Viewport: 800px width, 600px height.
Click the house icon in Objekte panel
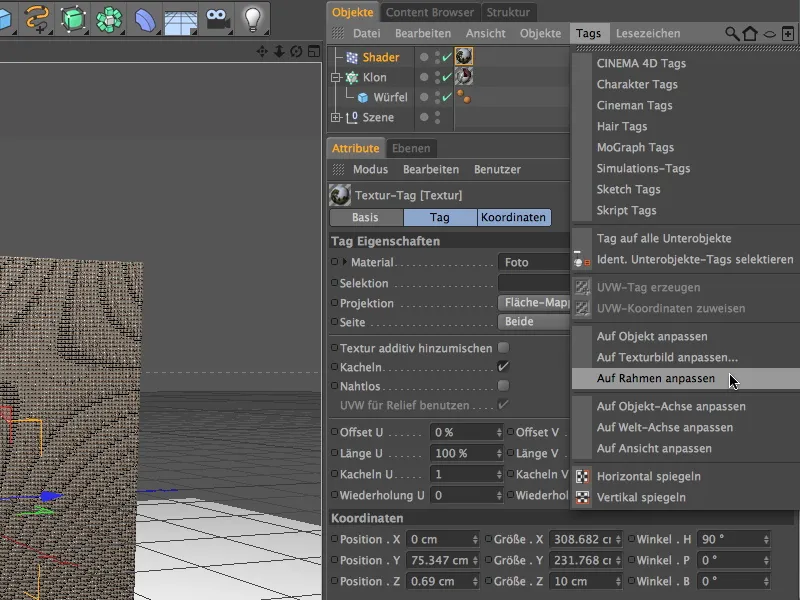tap(750, 34)
